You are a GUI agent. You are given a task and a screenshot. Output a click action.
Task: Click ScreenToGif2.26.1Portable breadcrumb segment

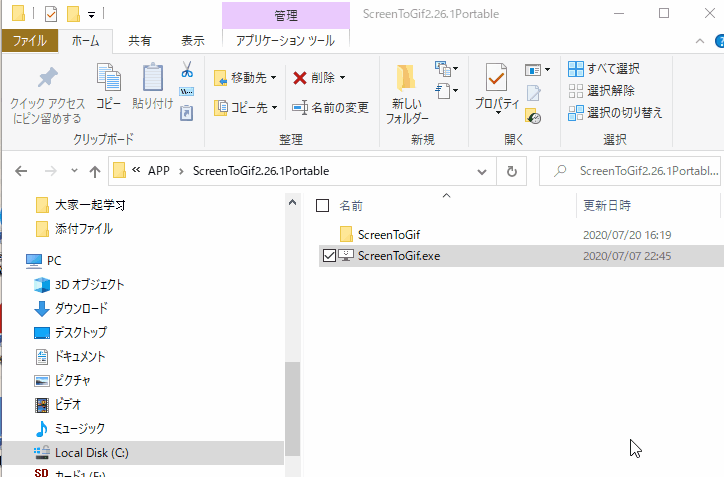[261, 171]
